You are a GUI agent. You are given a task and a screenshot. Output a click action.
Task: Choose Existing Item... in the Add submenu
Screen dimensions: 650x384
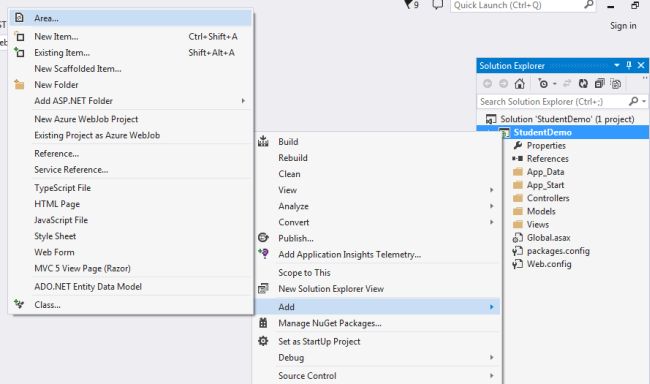click(x=130, y=53)
